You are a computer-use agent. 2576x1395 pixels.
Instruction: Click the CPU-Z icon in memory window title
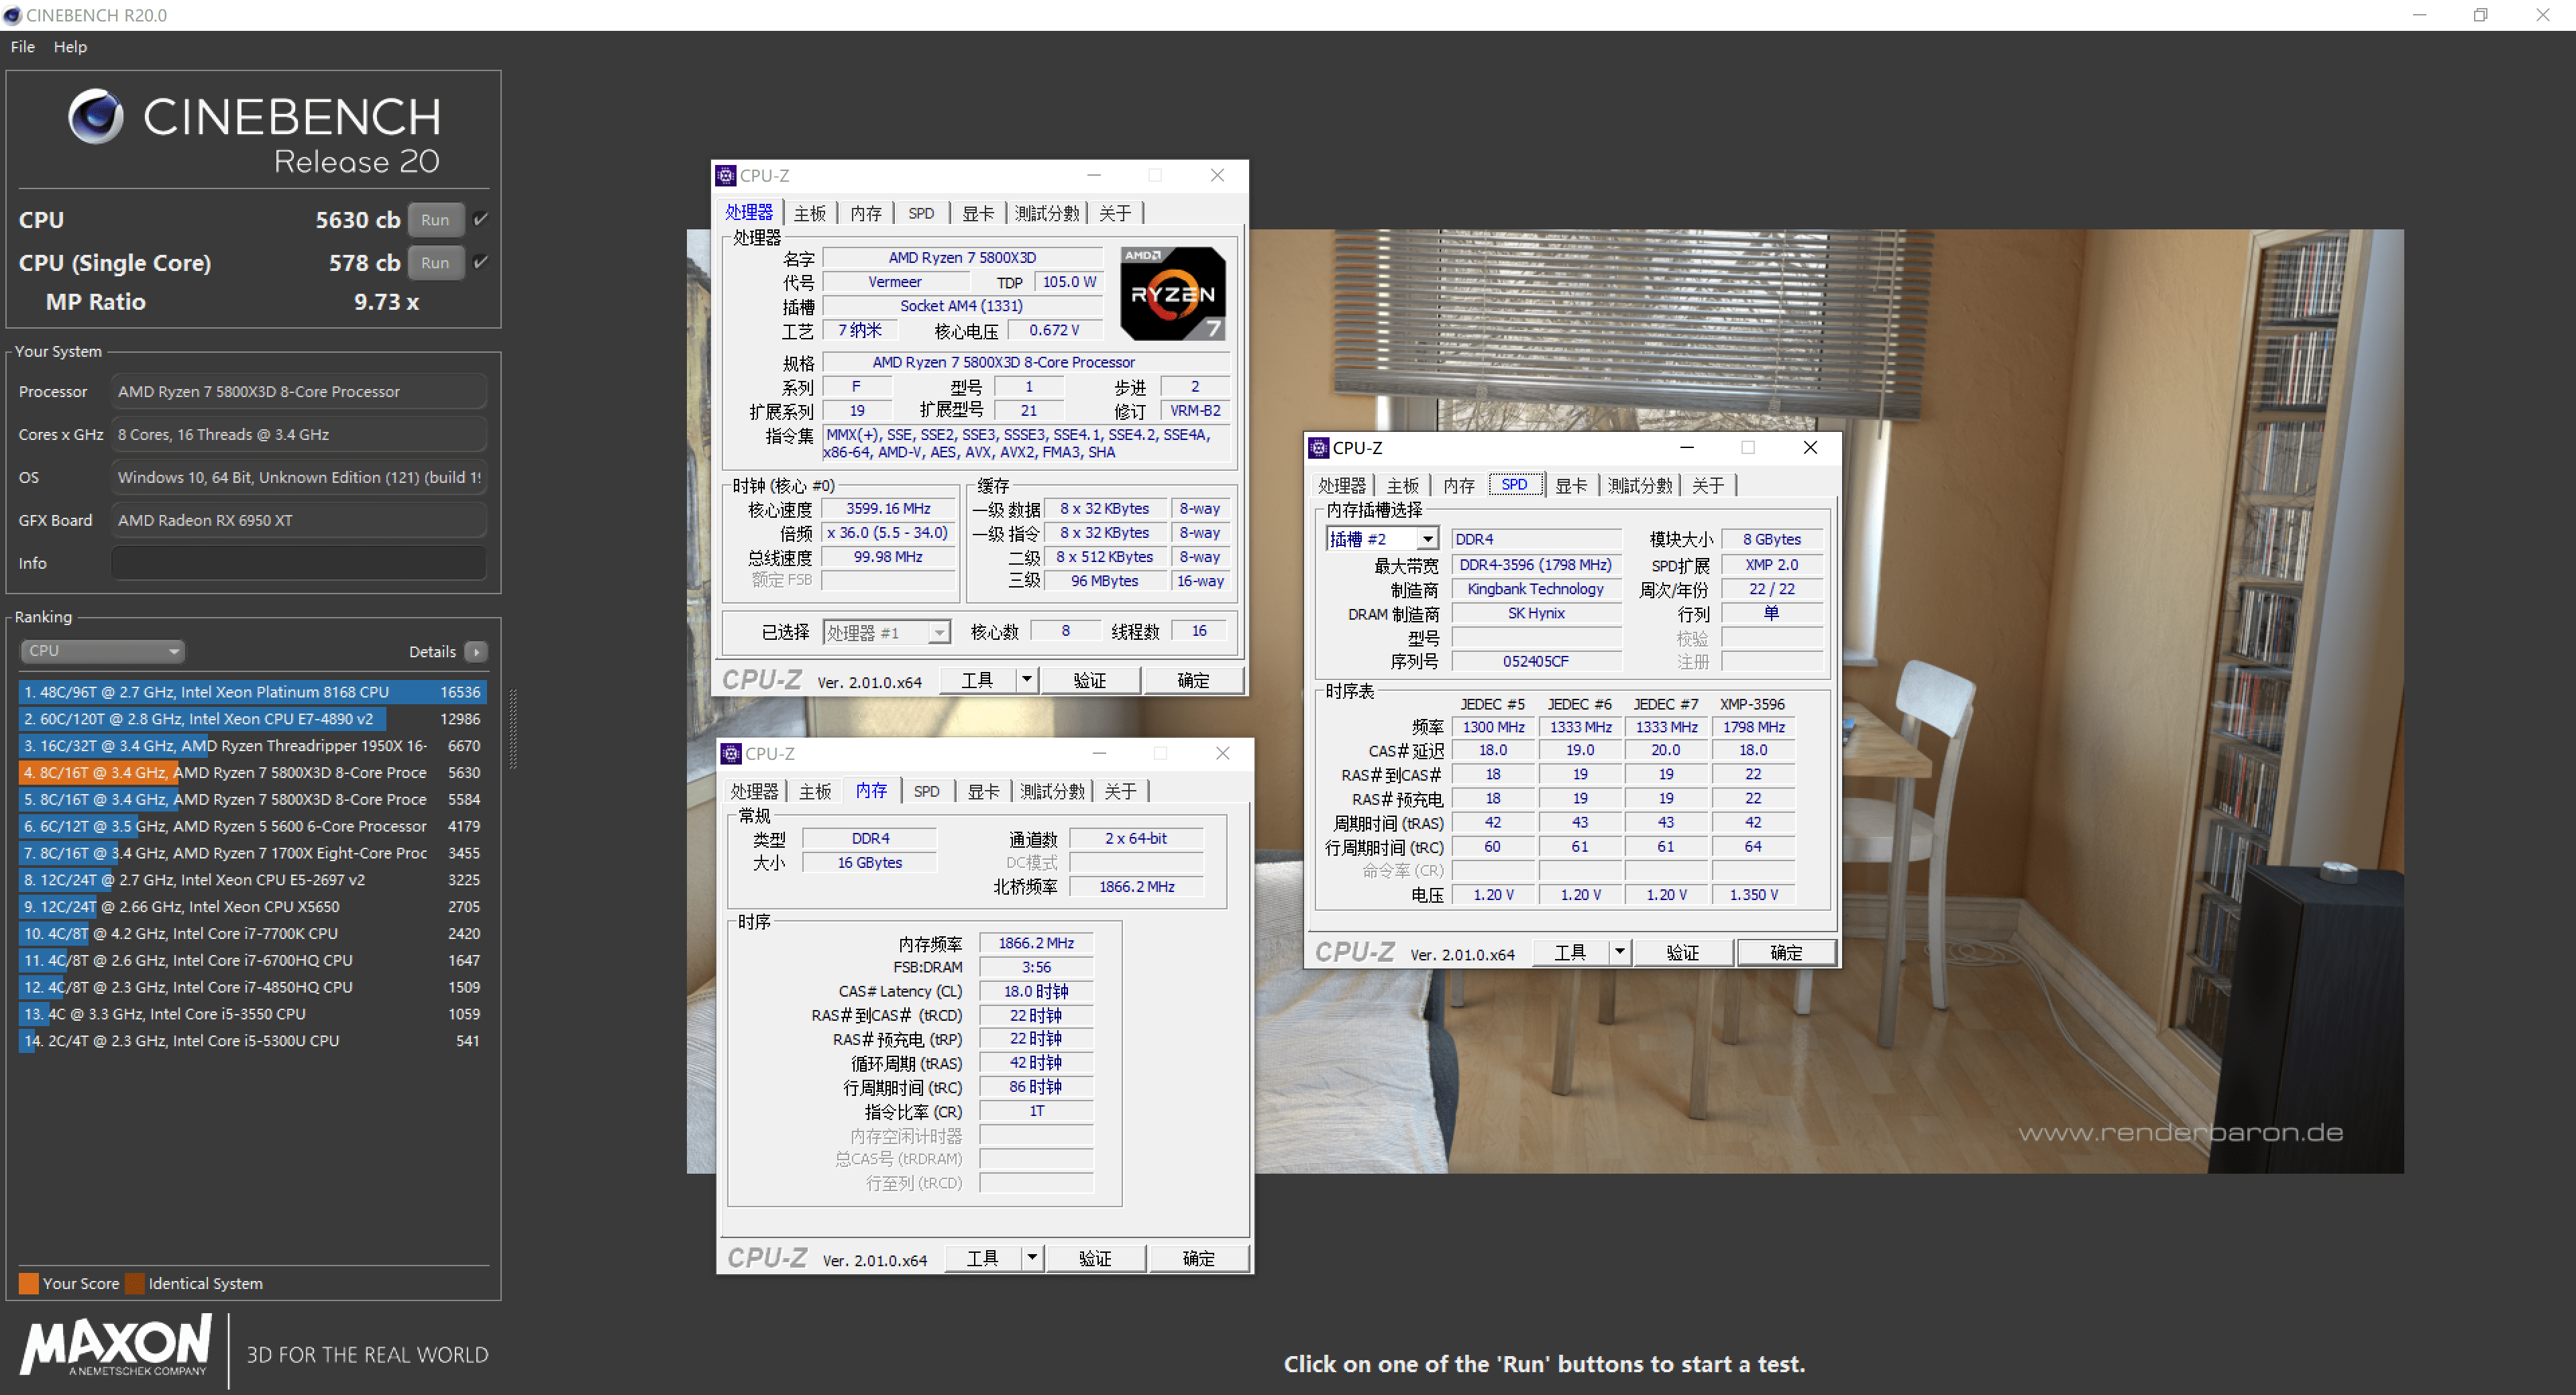[x=731, y=754]
